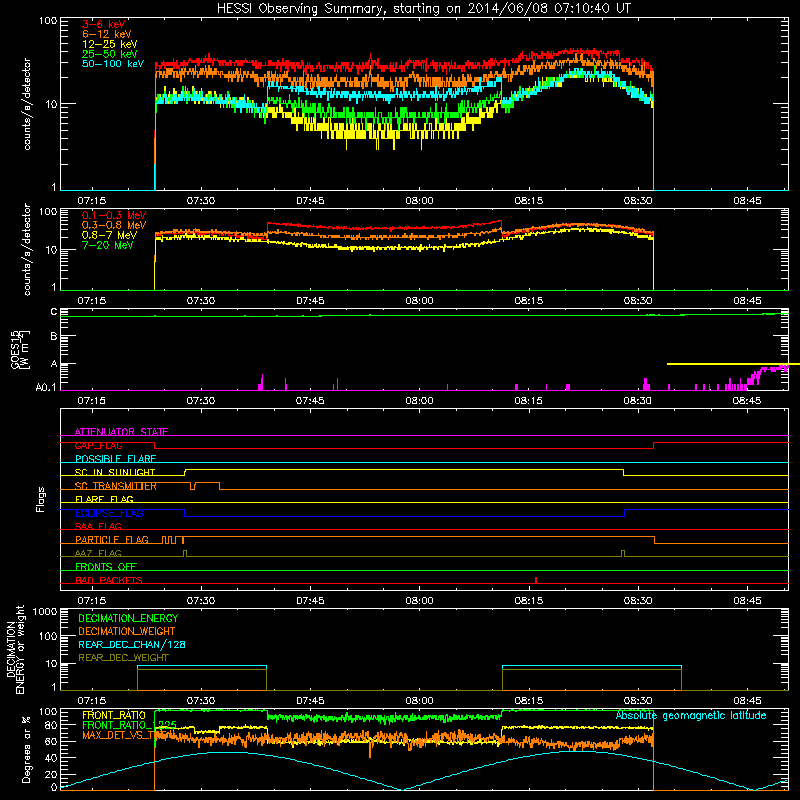Click the PARTICLE_FLAG pulses near 07:27
800x800 pixels.
point(173,539)
